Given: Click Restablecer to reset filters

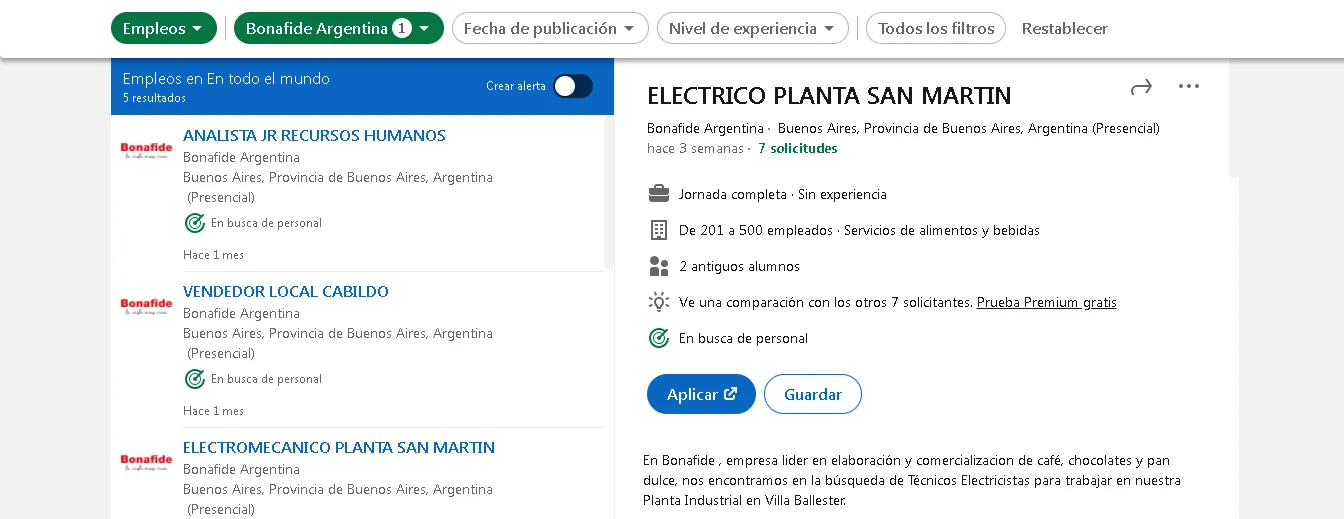Looking at the screenshot, I should [1064, 28].
